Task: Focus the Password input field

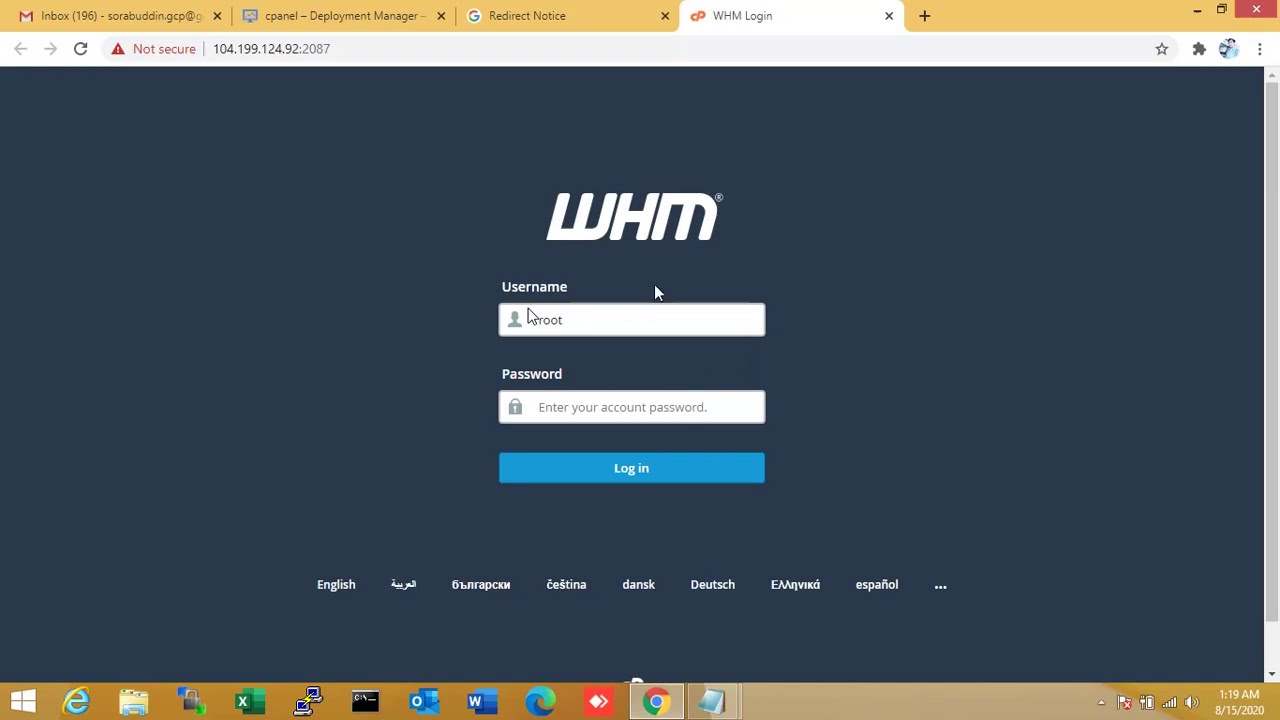Action: click(632, 407)
